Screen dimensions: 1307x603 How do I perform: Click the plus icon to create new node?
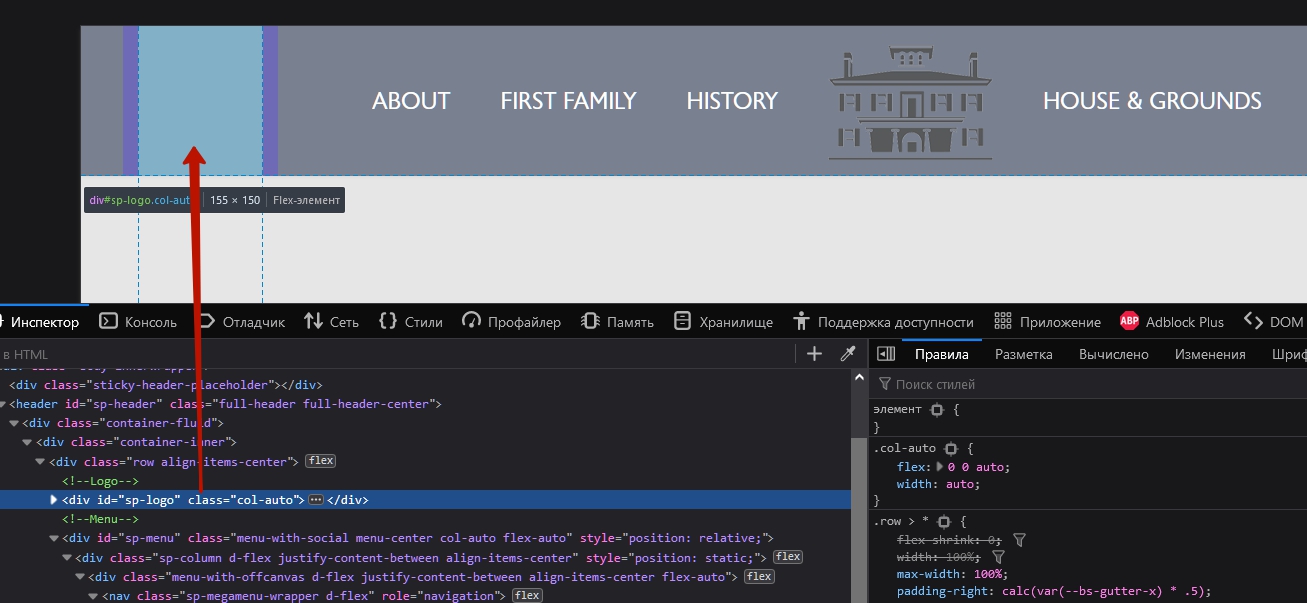[x=814, y=354]
